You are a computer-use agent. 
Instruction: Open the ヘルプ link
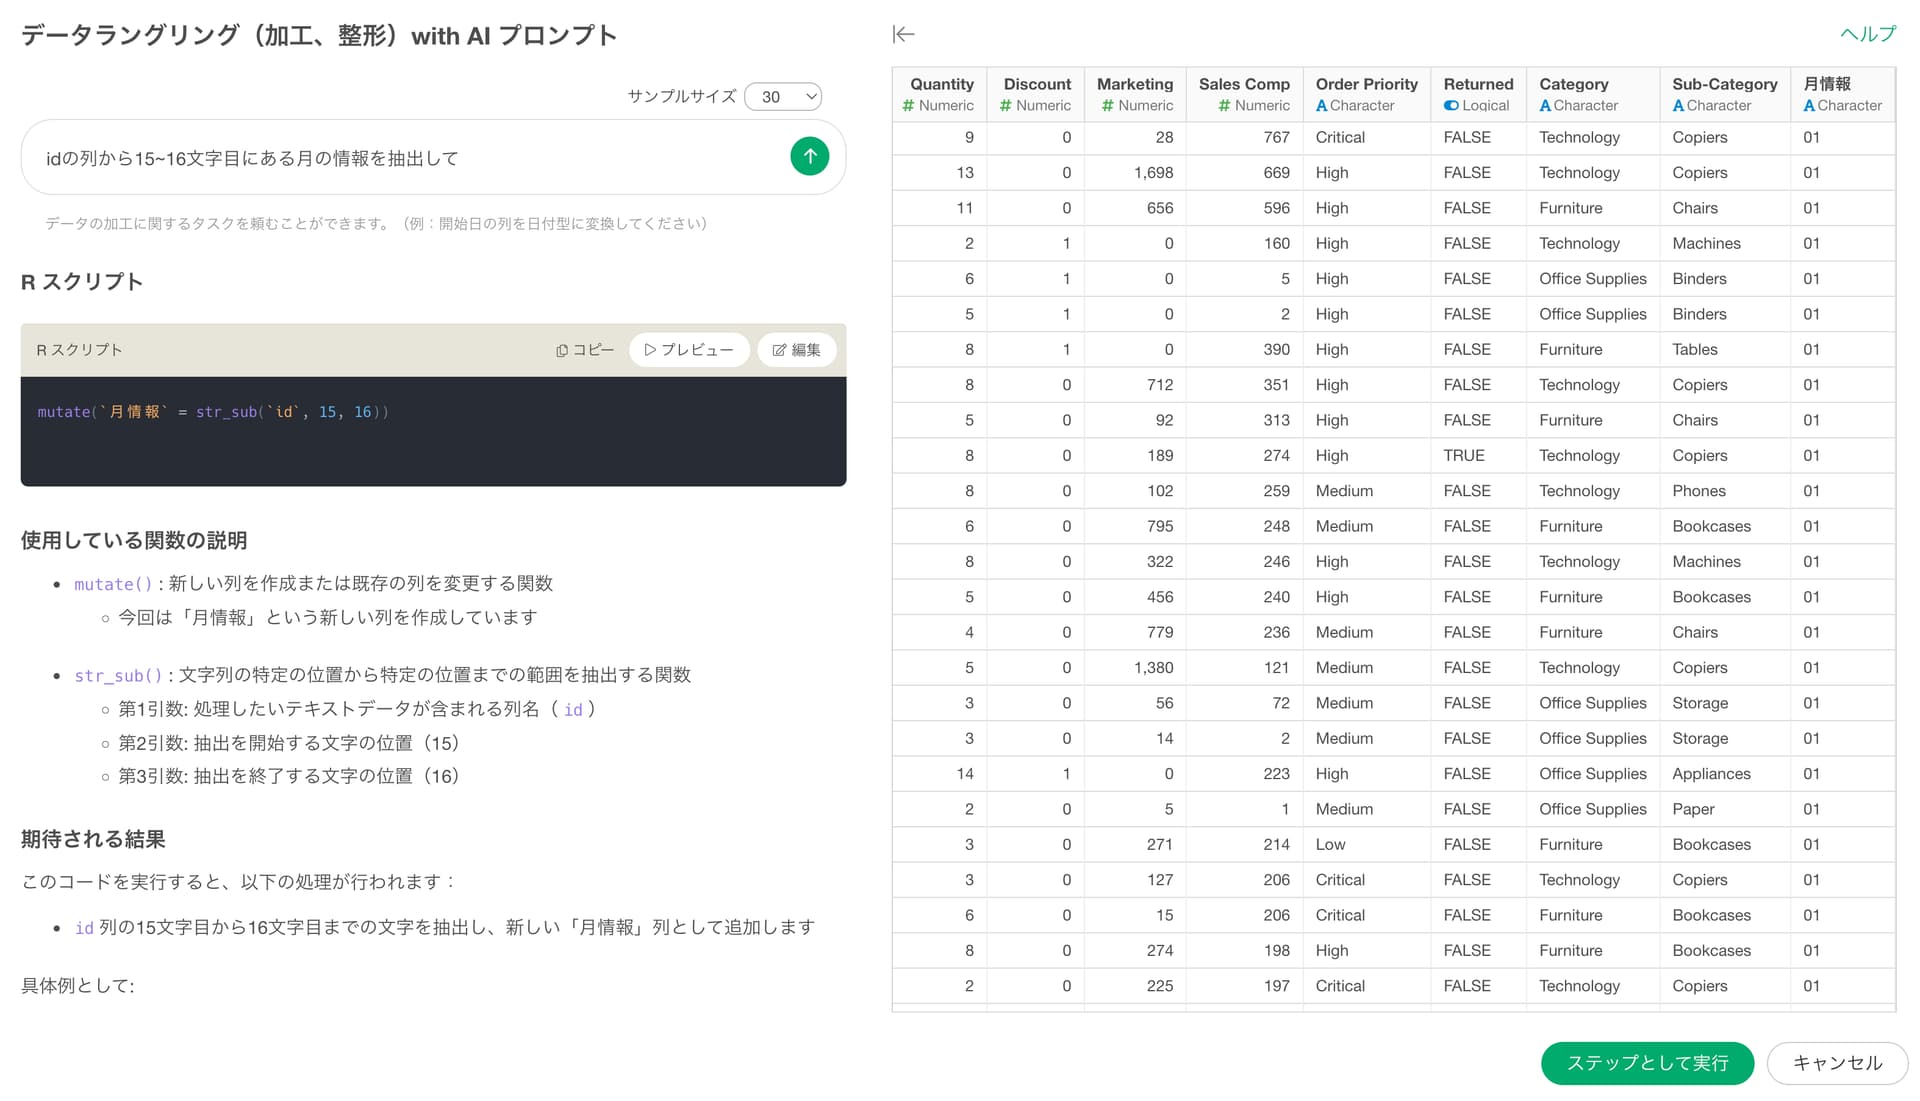pyautogui.click(x=1867, y=34)
